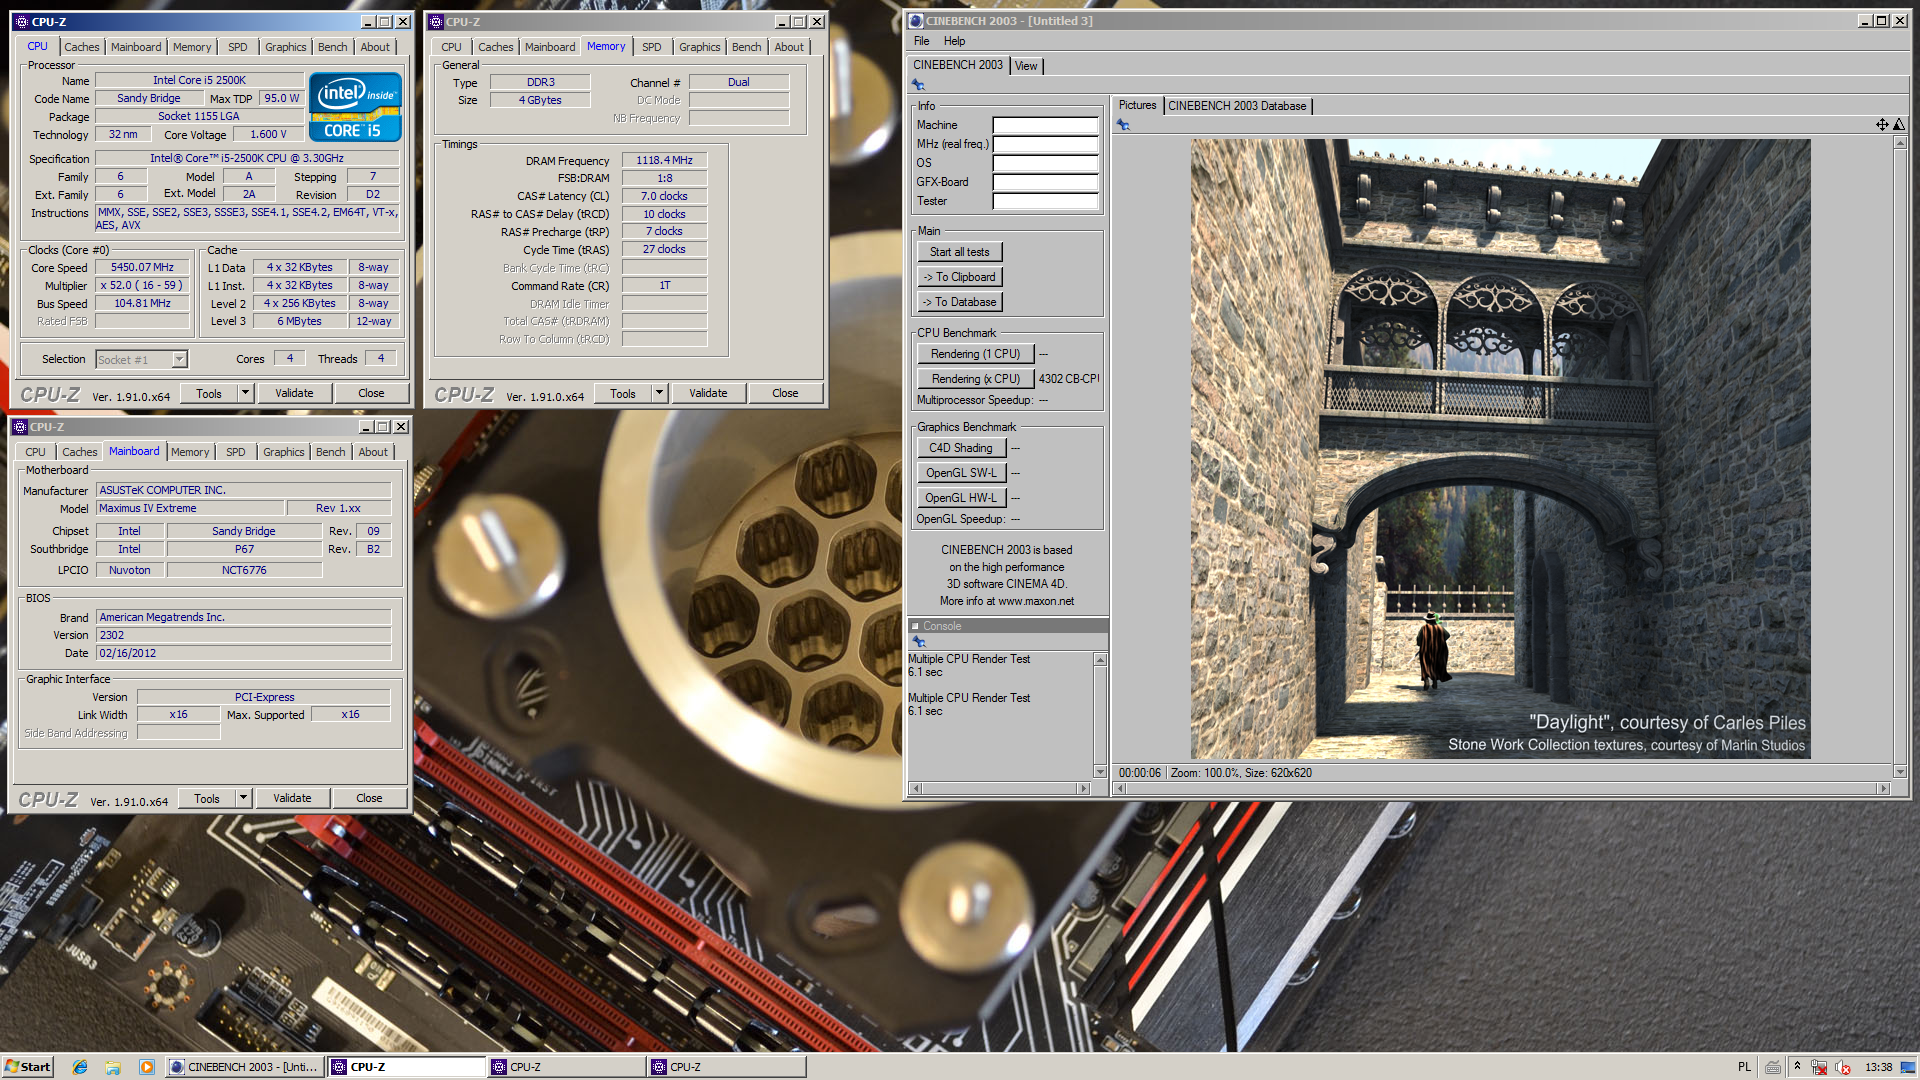Open the Help menu in CINEBENCH
Viewport: 1920px width, 1080px height.
tap(954, 41)
